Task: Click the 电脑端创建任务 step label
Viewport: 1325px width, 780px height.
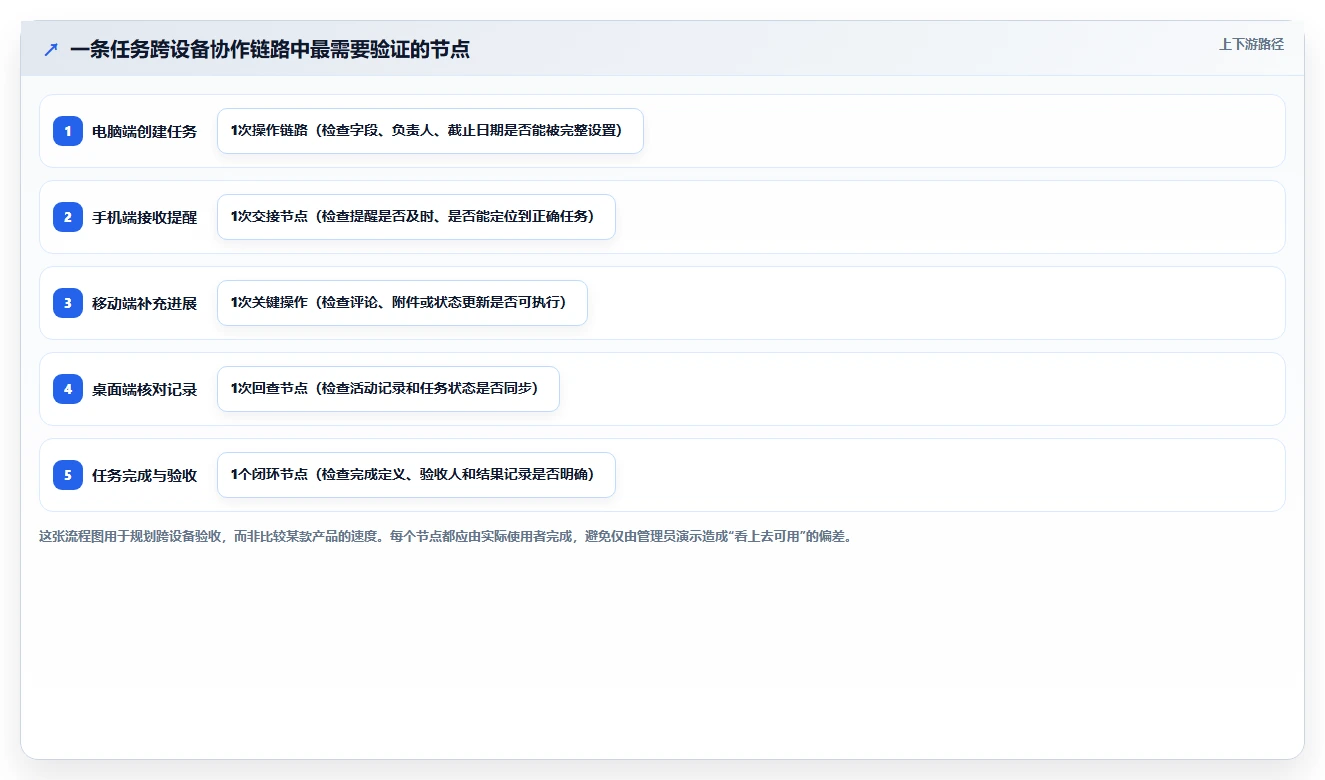Action: (x=145, y=131)
